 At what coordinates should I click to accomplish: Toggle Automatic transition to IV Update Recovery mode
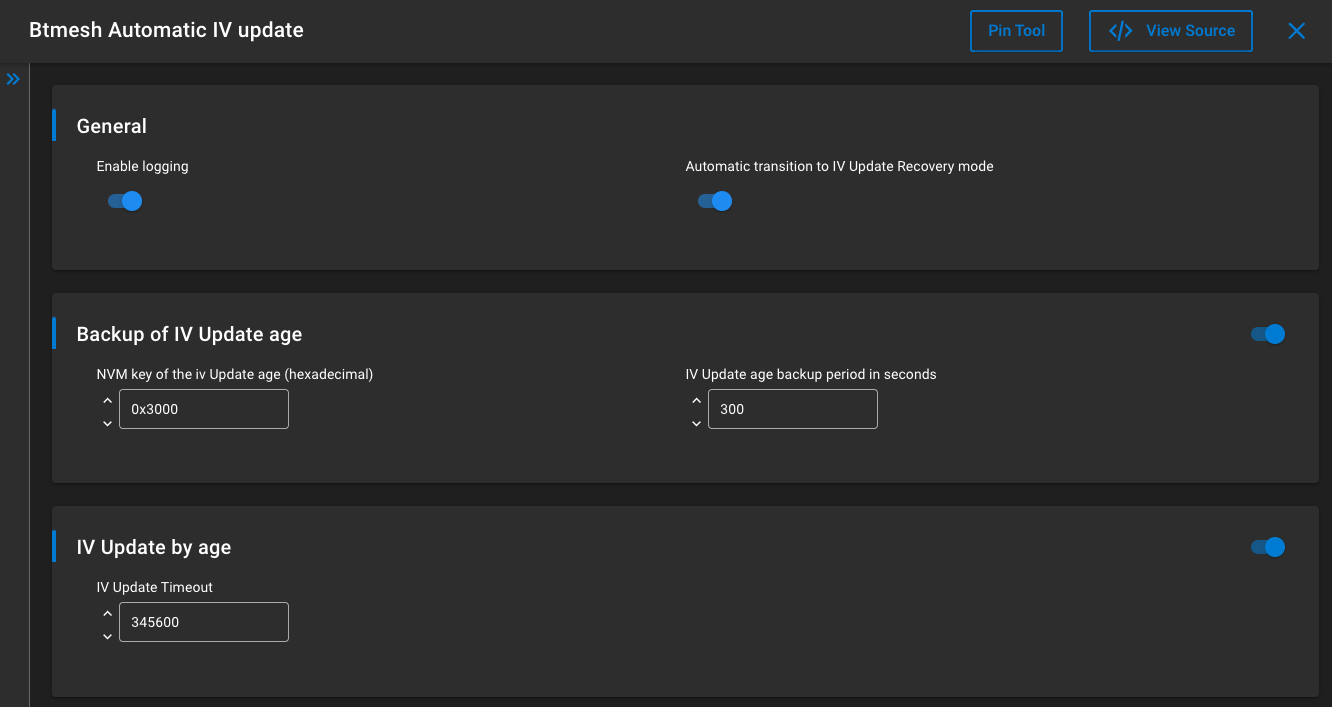(715, 201)
